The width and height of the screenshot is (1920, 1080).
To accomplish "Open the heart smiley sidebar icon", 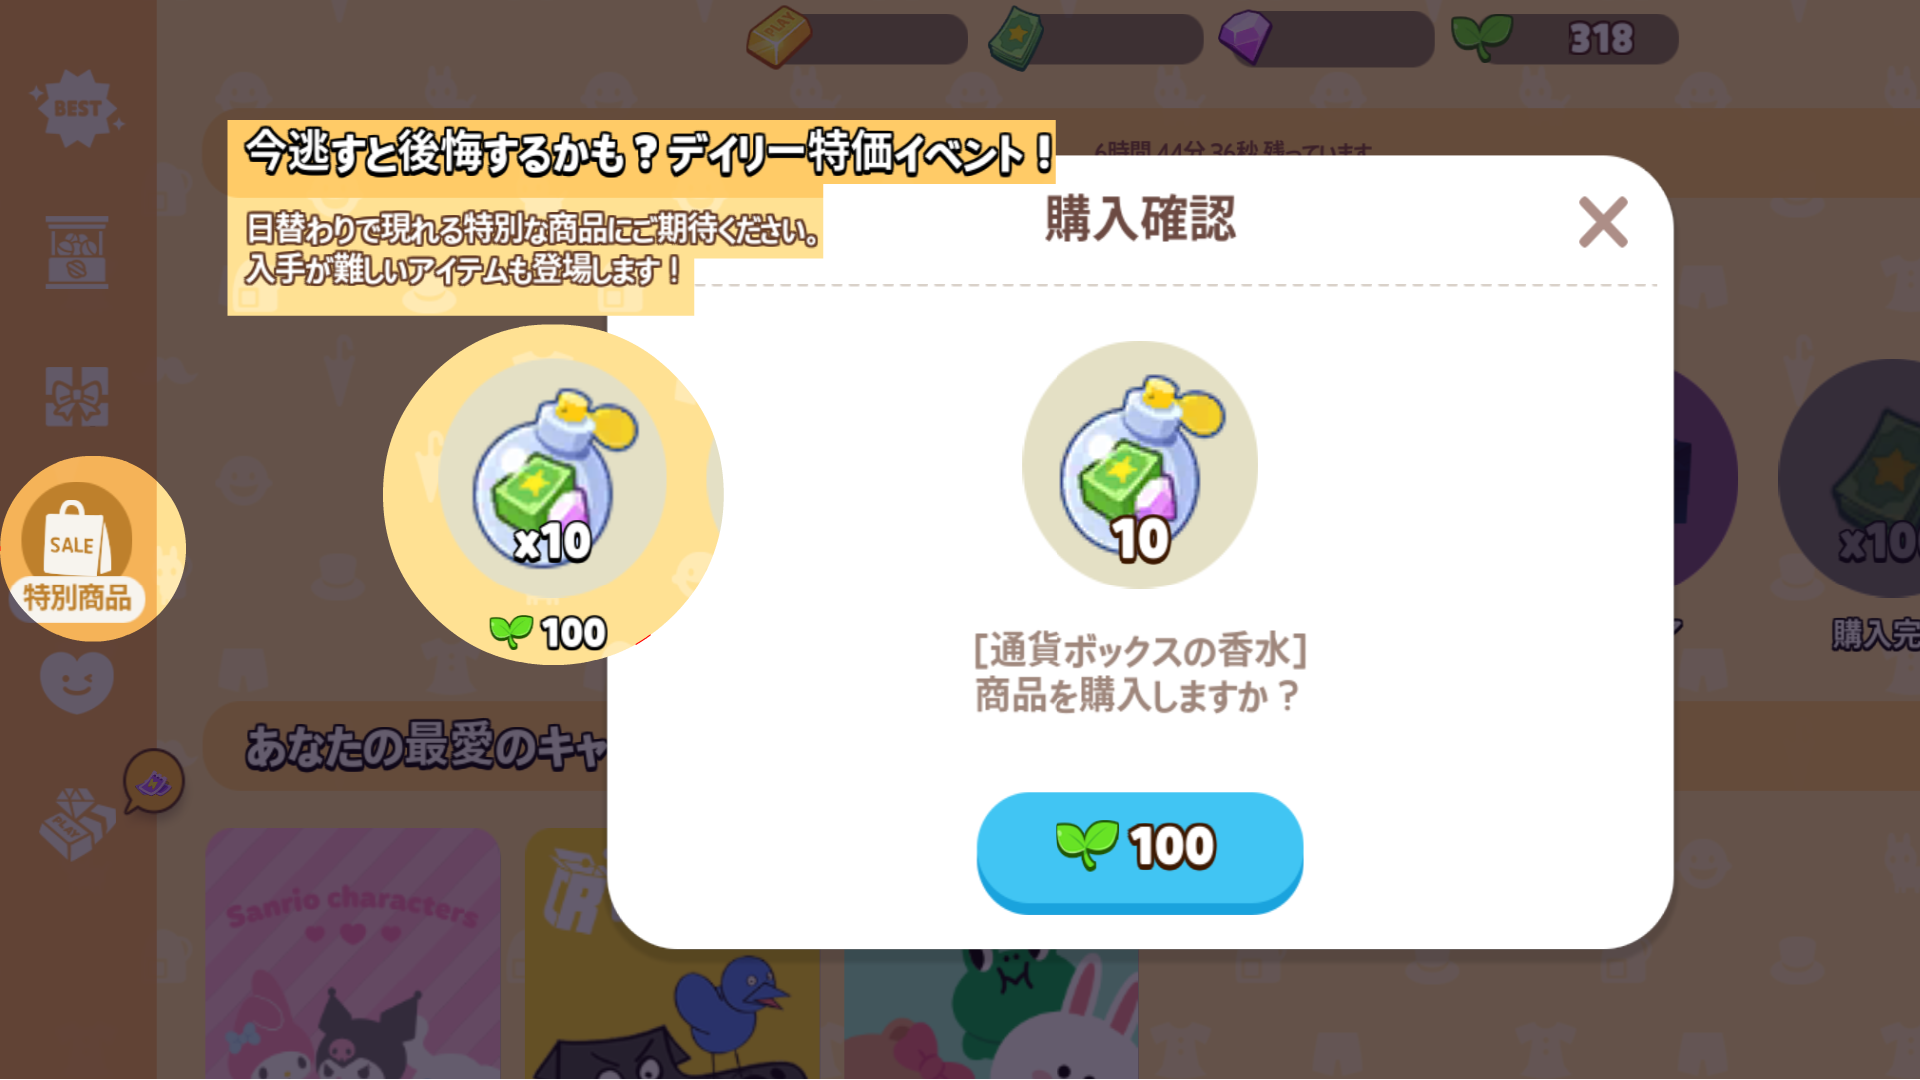I will pyautogui.click(x=77, y=682).
